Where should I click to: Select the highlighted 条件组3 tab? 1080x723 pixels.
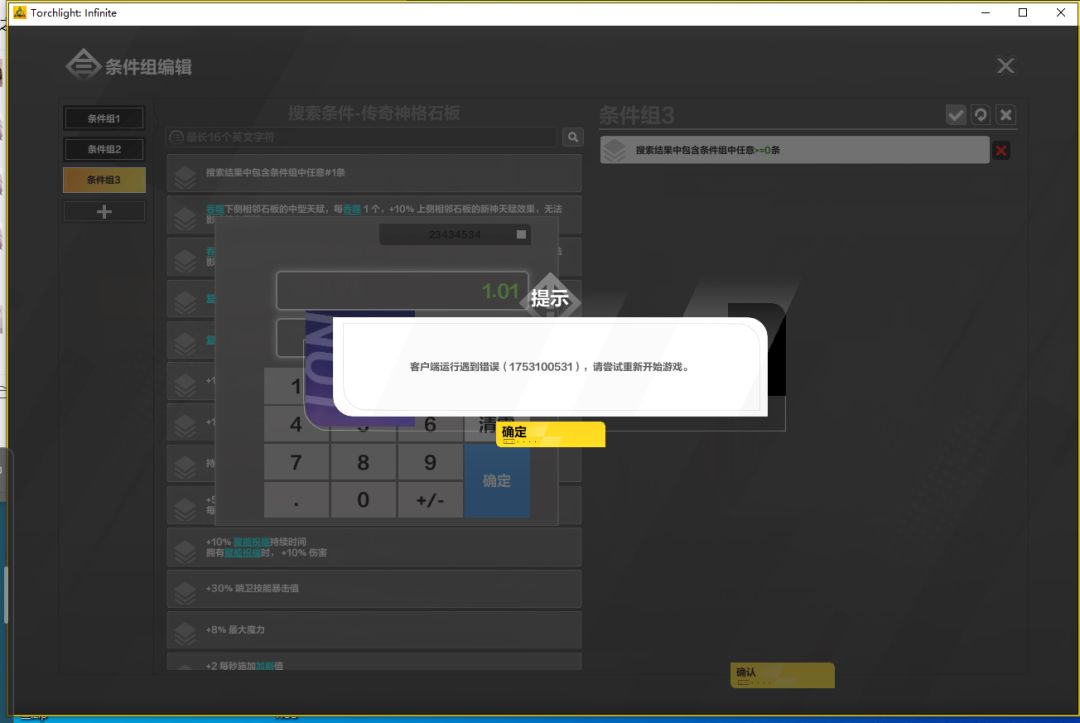(x=104, y=180)
